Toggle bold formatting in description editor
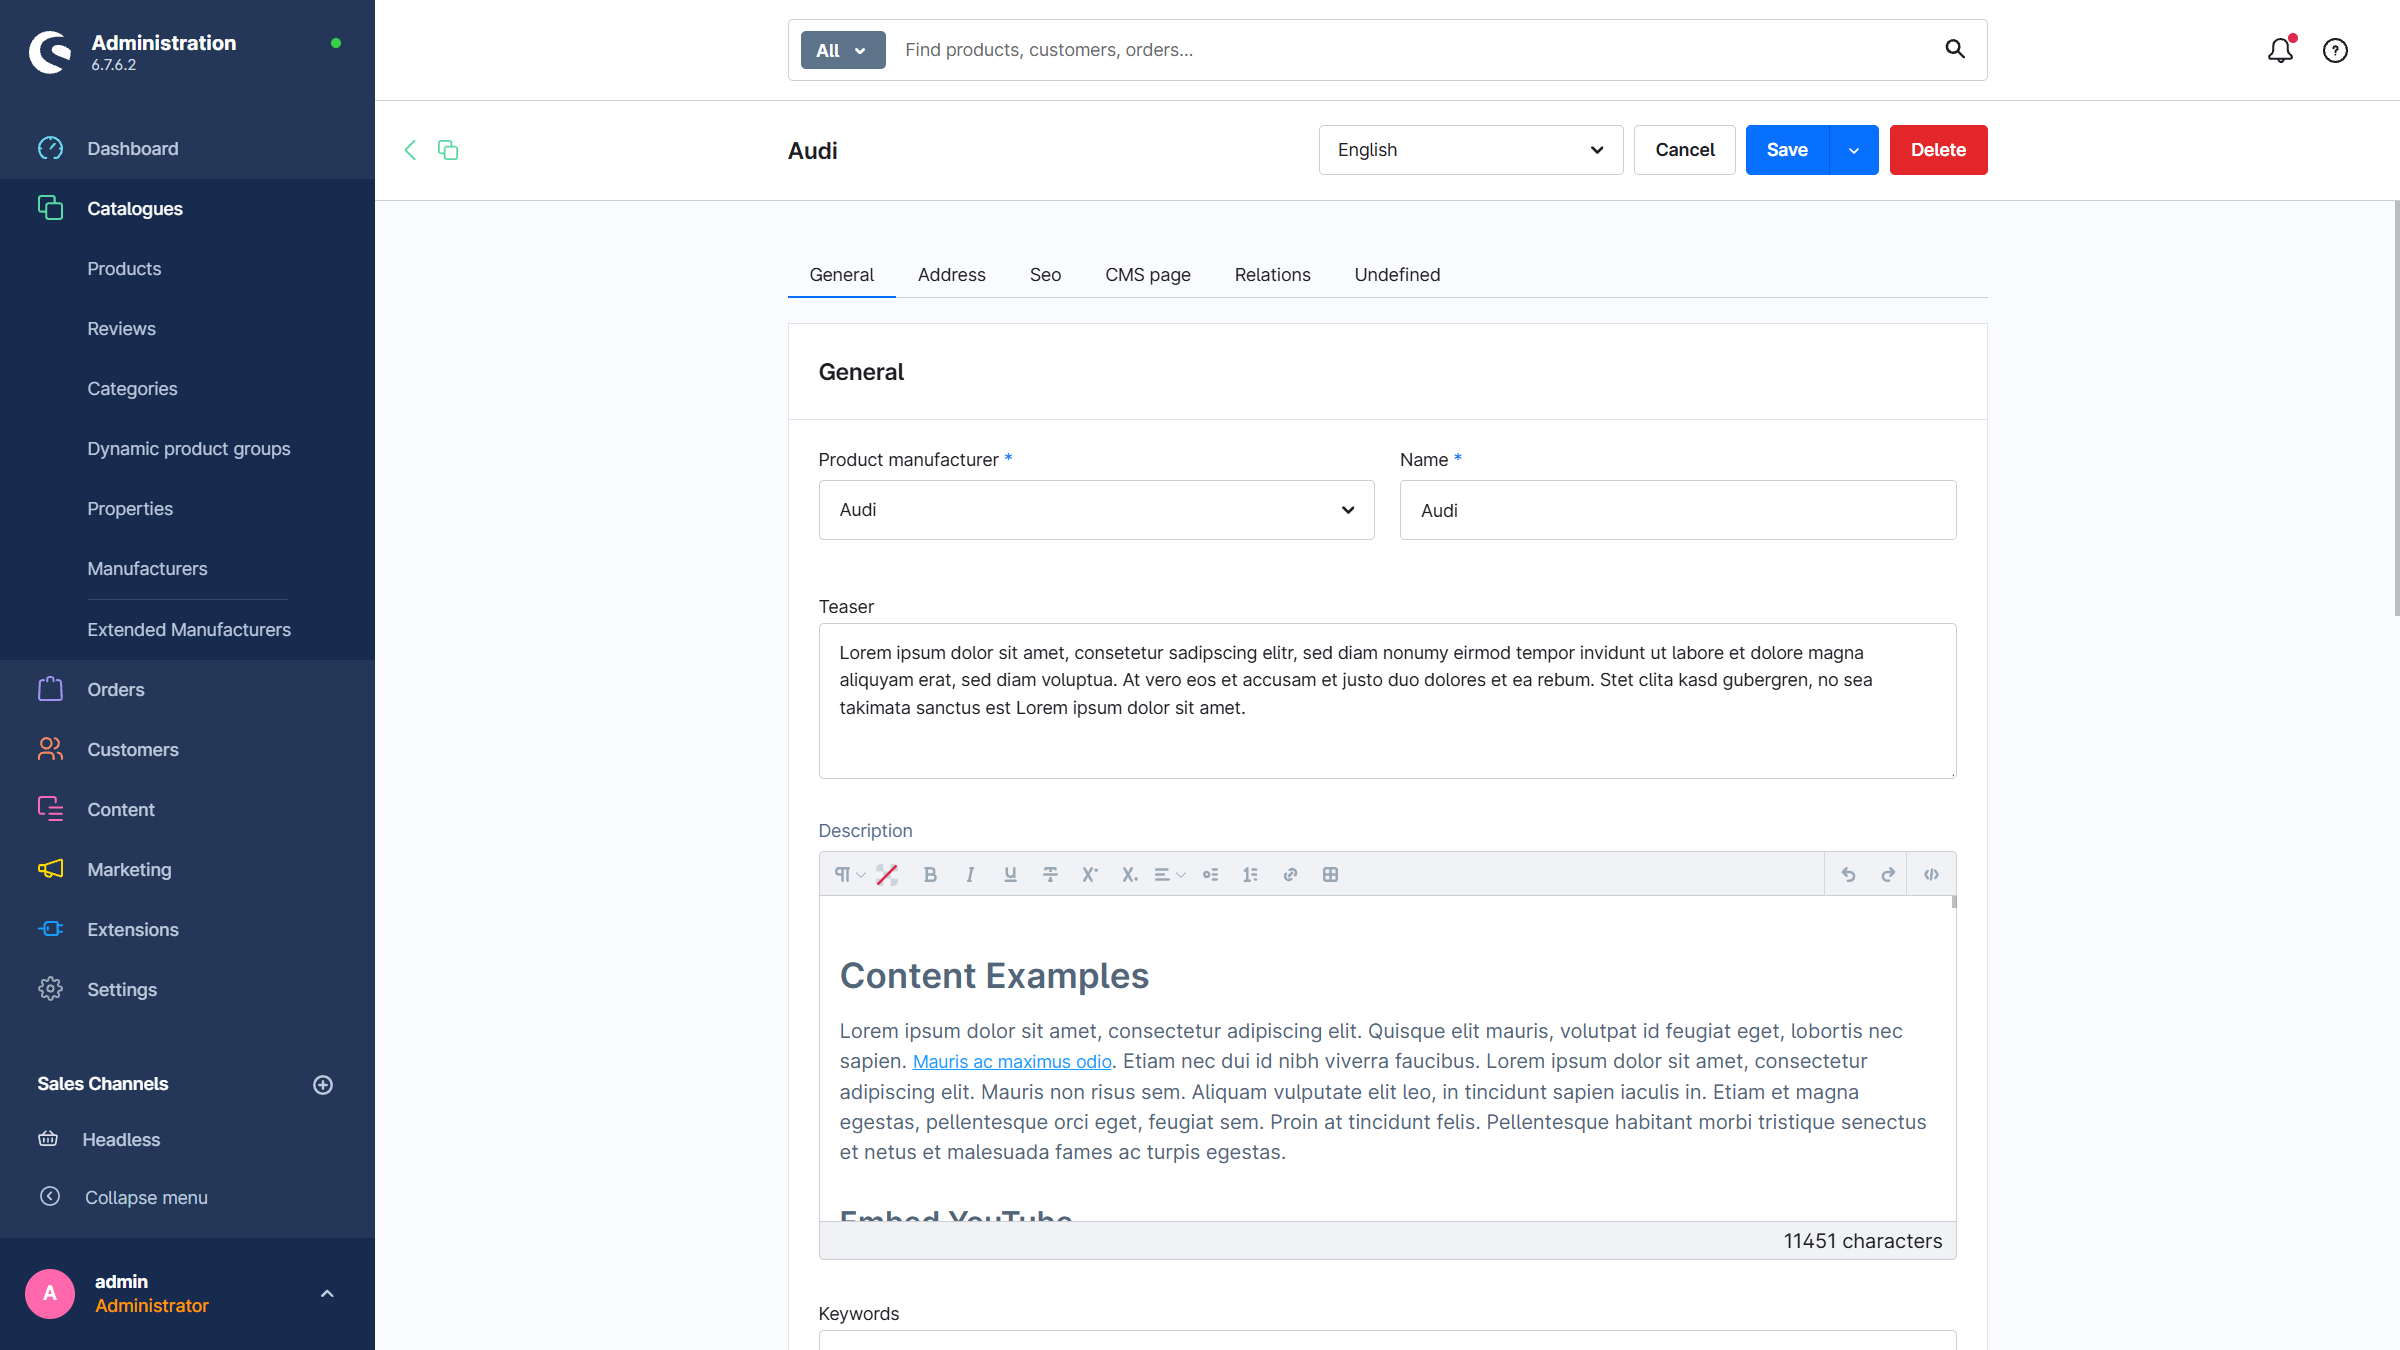 click(x=930, y=875)
